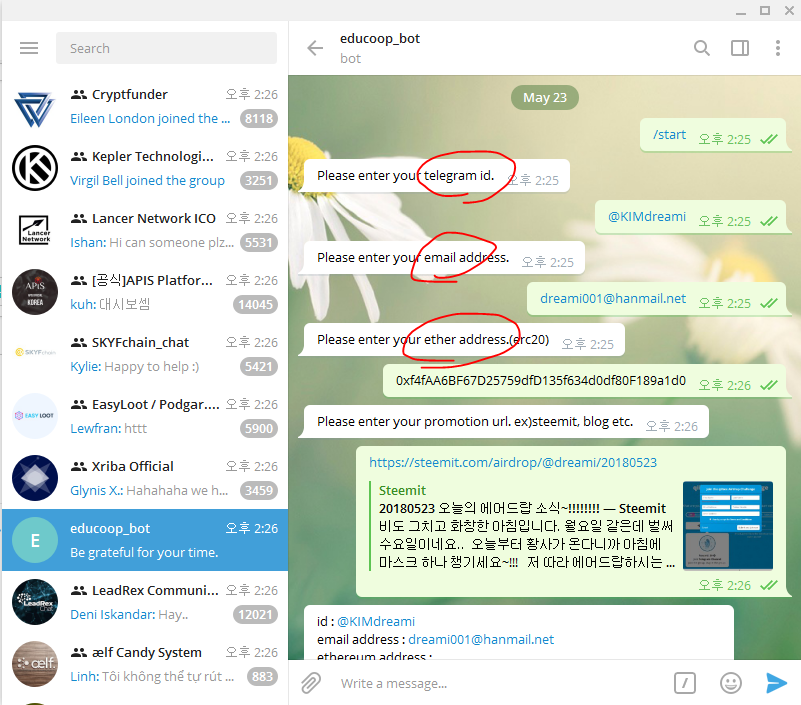Click the LeadRex Community avatar
The height and width of the screenshot is (705, 801).
tap(35, 602)
